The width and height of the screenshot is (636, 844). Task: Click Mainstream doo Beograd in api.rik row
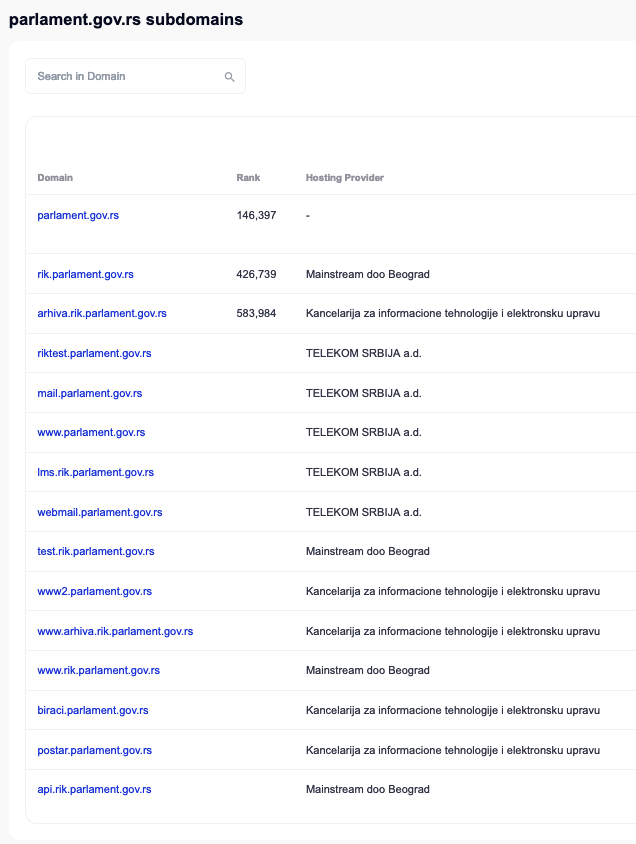(x=368, y=789)
